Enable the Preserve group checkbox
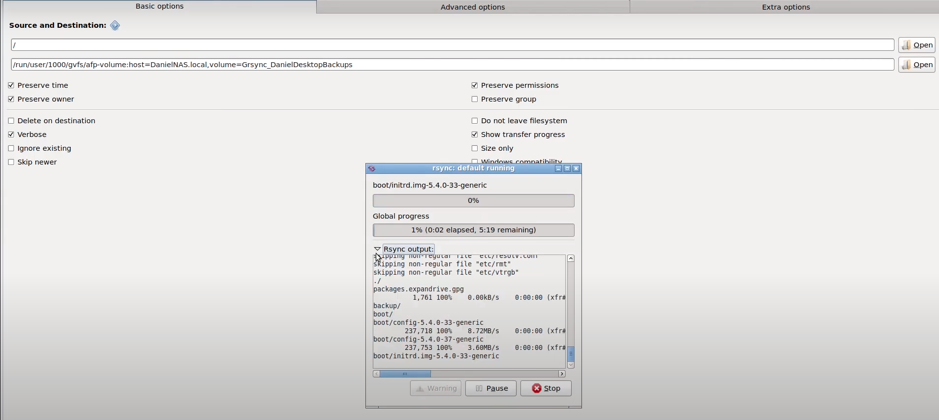 [x=475, y=100]
